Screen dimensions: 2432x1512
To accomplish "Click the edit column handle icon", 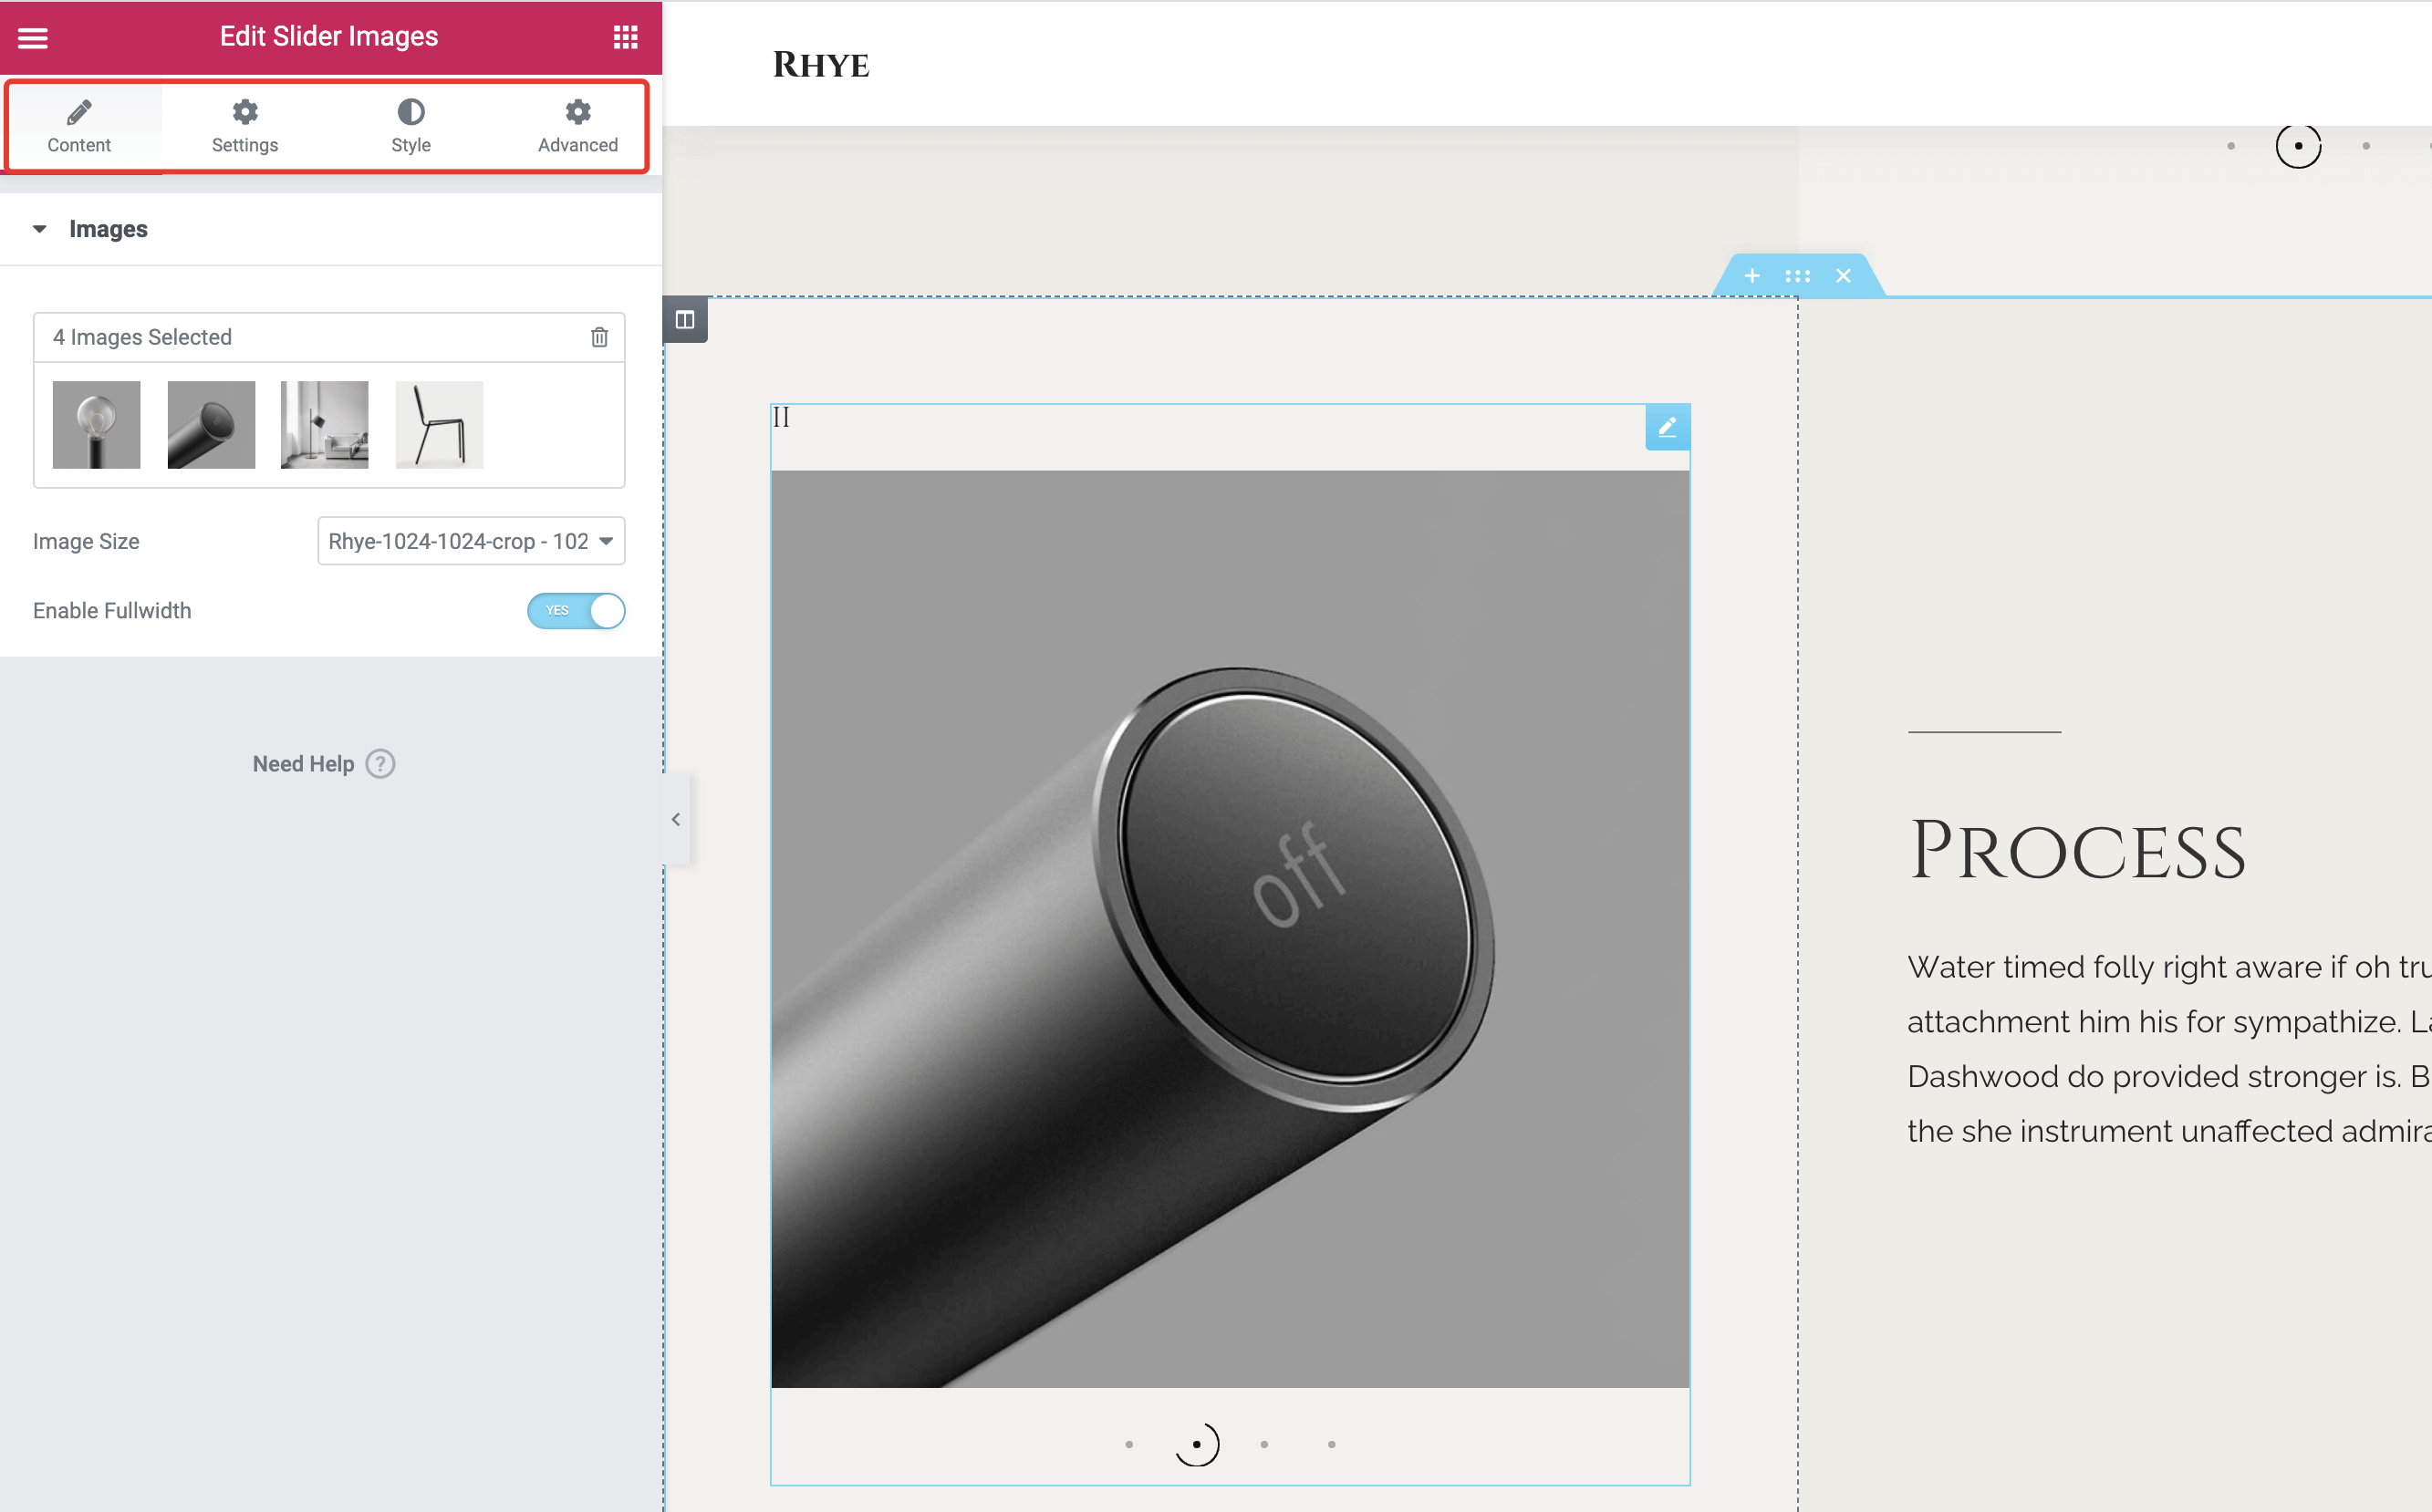I will pyautogui.click(x=685, y=320).
